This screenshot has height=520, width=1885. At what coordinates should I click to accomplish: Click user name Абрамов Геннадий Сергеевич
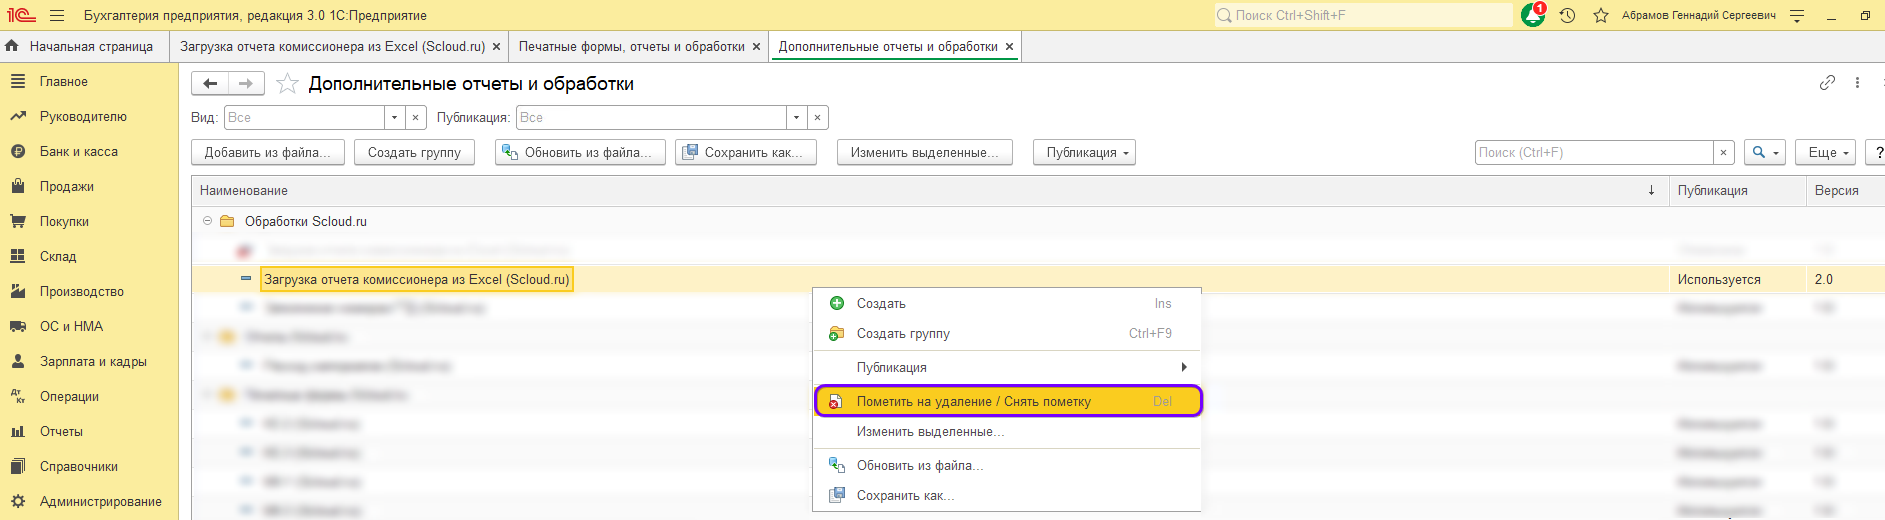pos(1698,15)
